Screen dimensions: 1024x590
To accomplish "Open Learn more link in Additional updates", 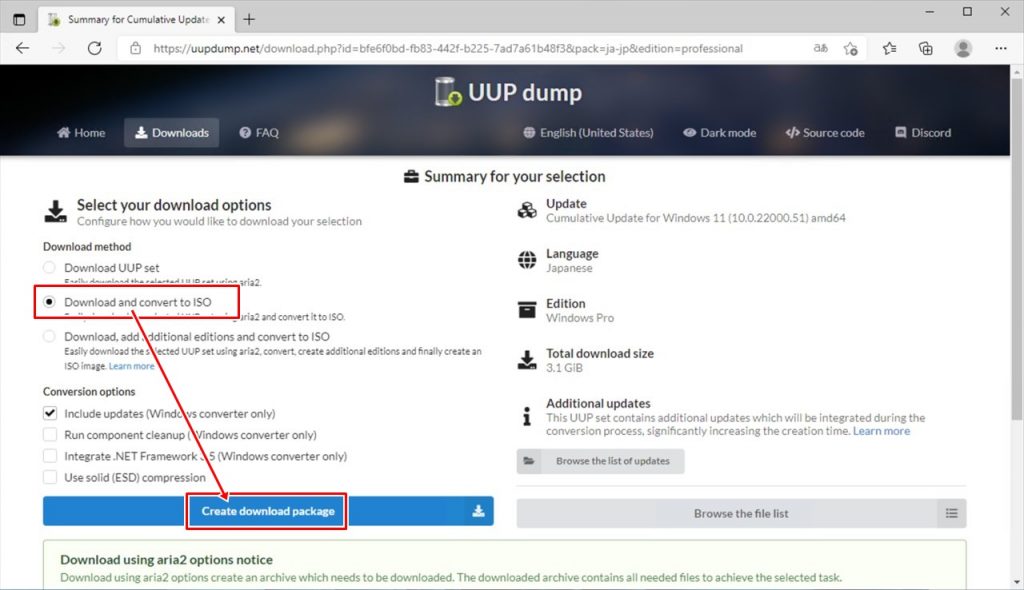I will (881, 431).
